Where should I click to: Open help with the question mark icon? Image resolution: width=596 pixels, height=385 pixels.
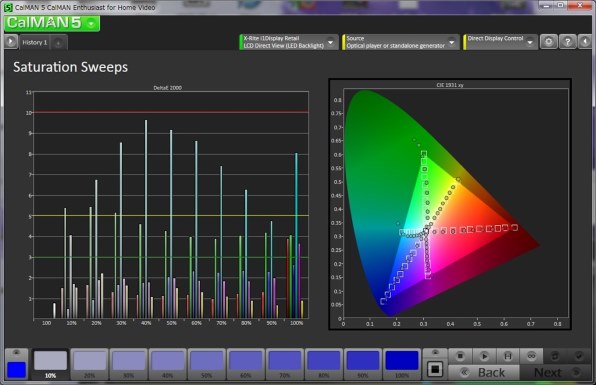(x=567, y=42)
